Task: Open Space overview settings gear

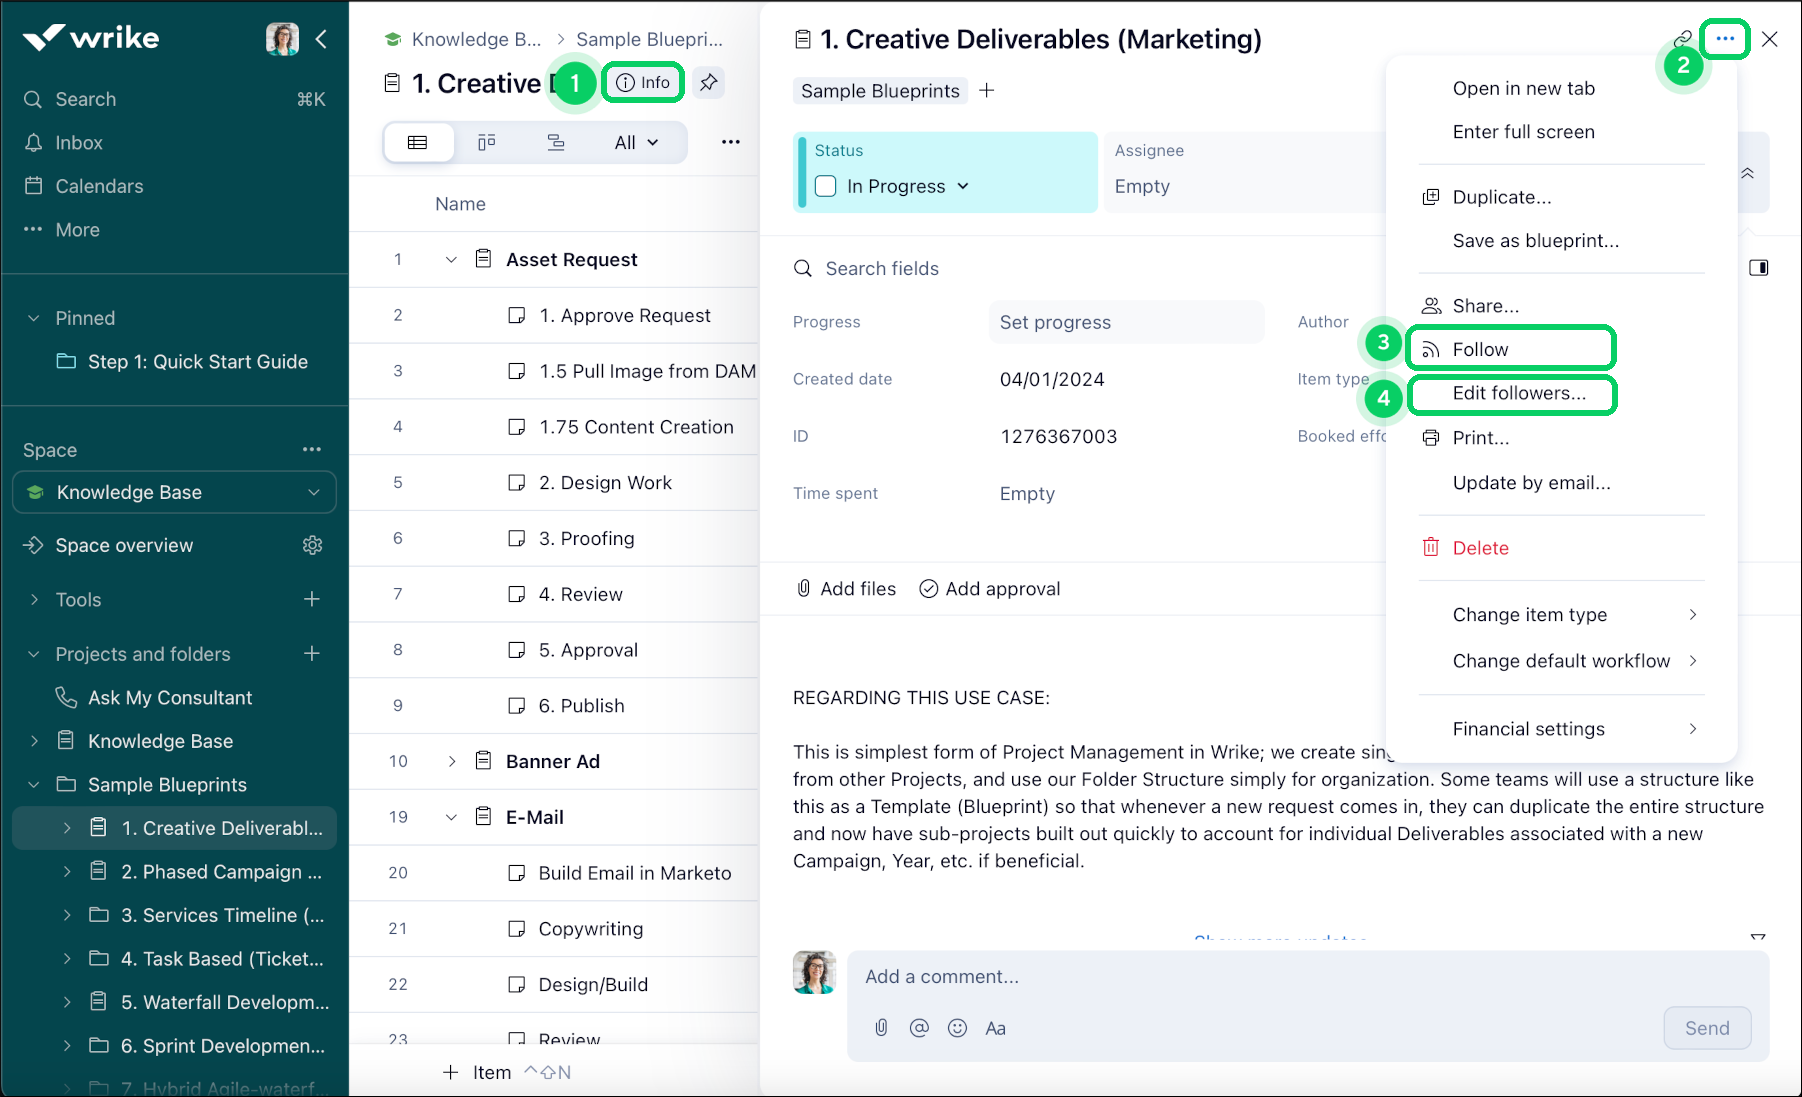Action: [x=312, y=545]
